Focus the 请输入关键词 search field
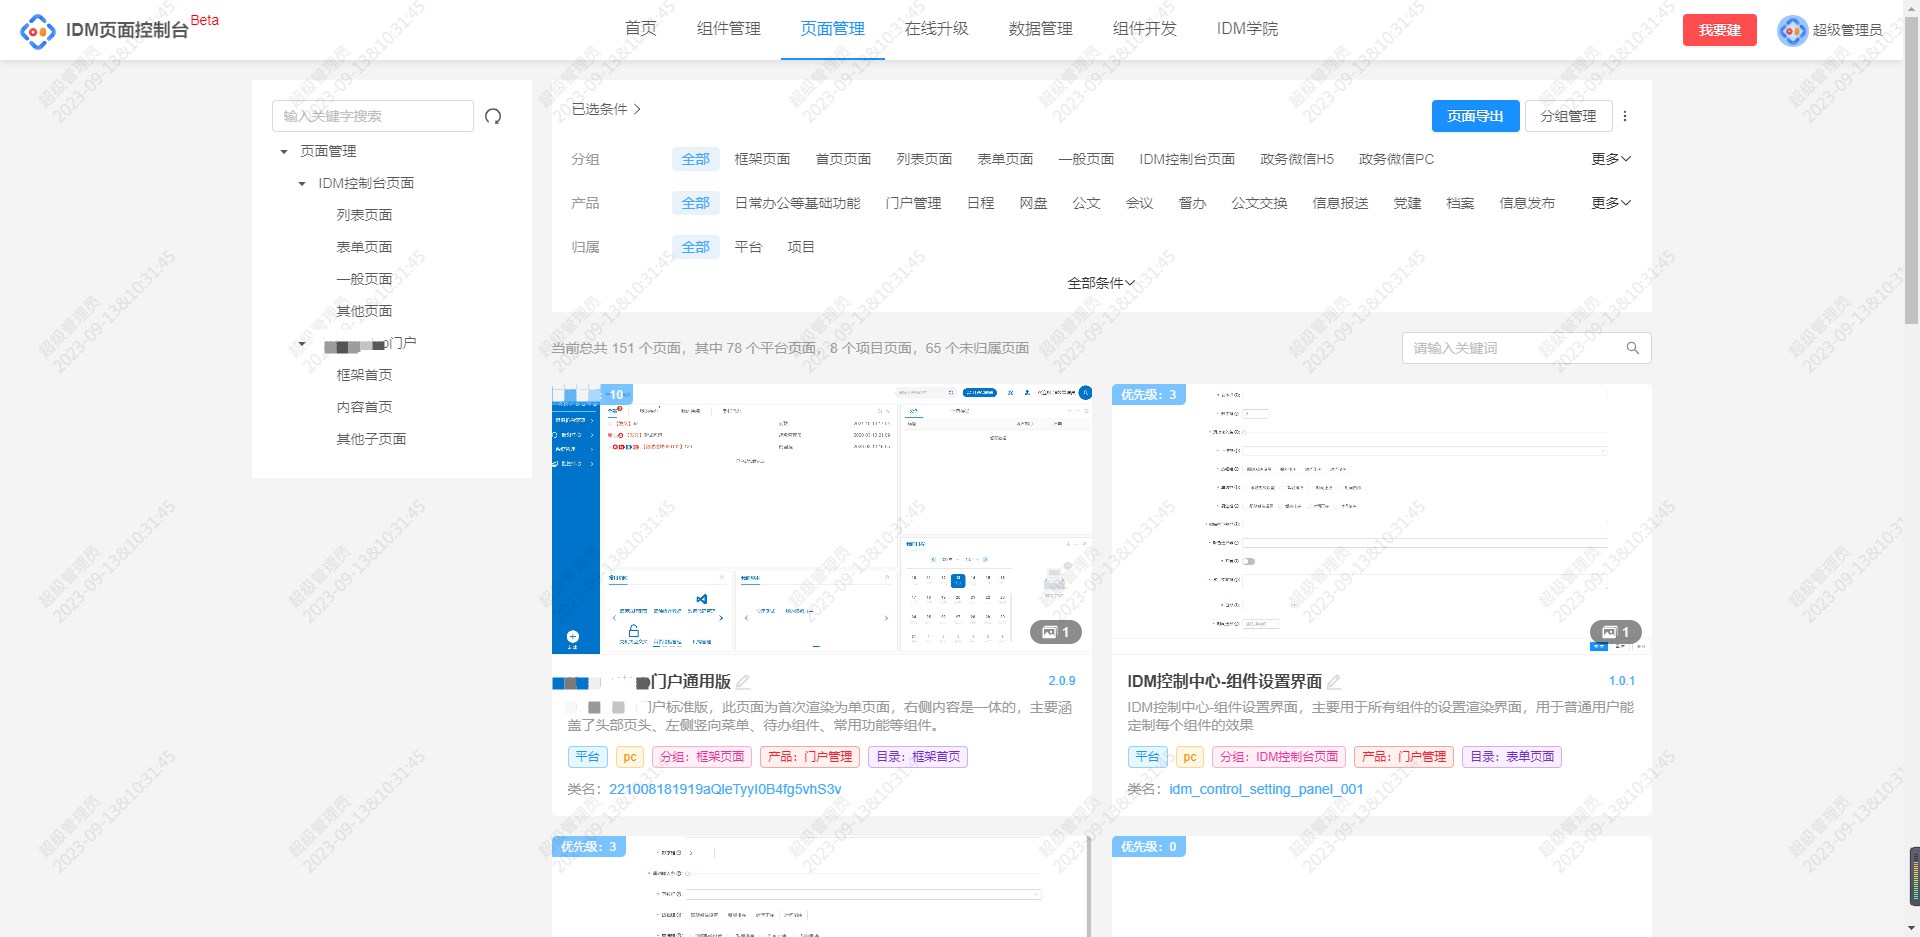Viewport: 1920px width, 937px height. (1513, 348)
